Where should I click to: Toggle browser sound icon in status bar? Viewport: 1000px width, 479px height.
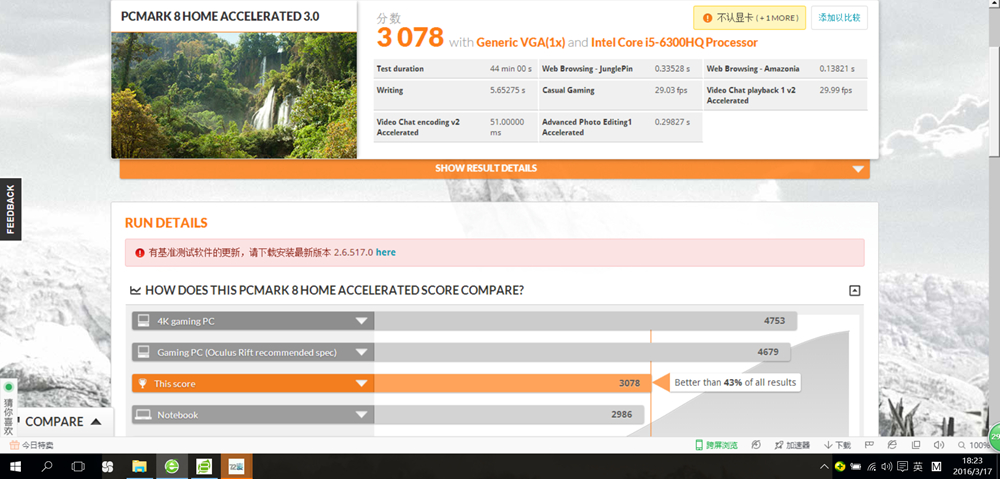pyautogui.click(x=938, y=445)
